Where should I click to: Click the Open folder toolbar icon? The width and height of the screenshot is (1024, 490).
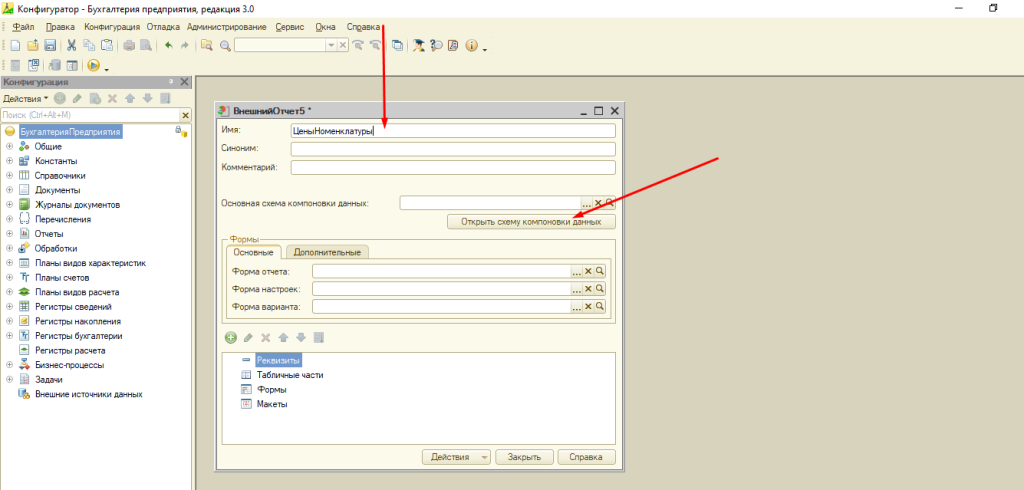pos(33,45)
